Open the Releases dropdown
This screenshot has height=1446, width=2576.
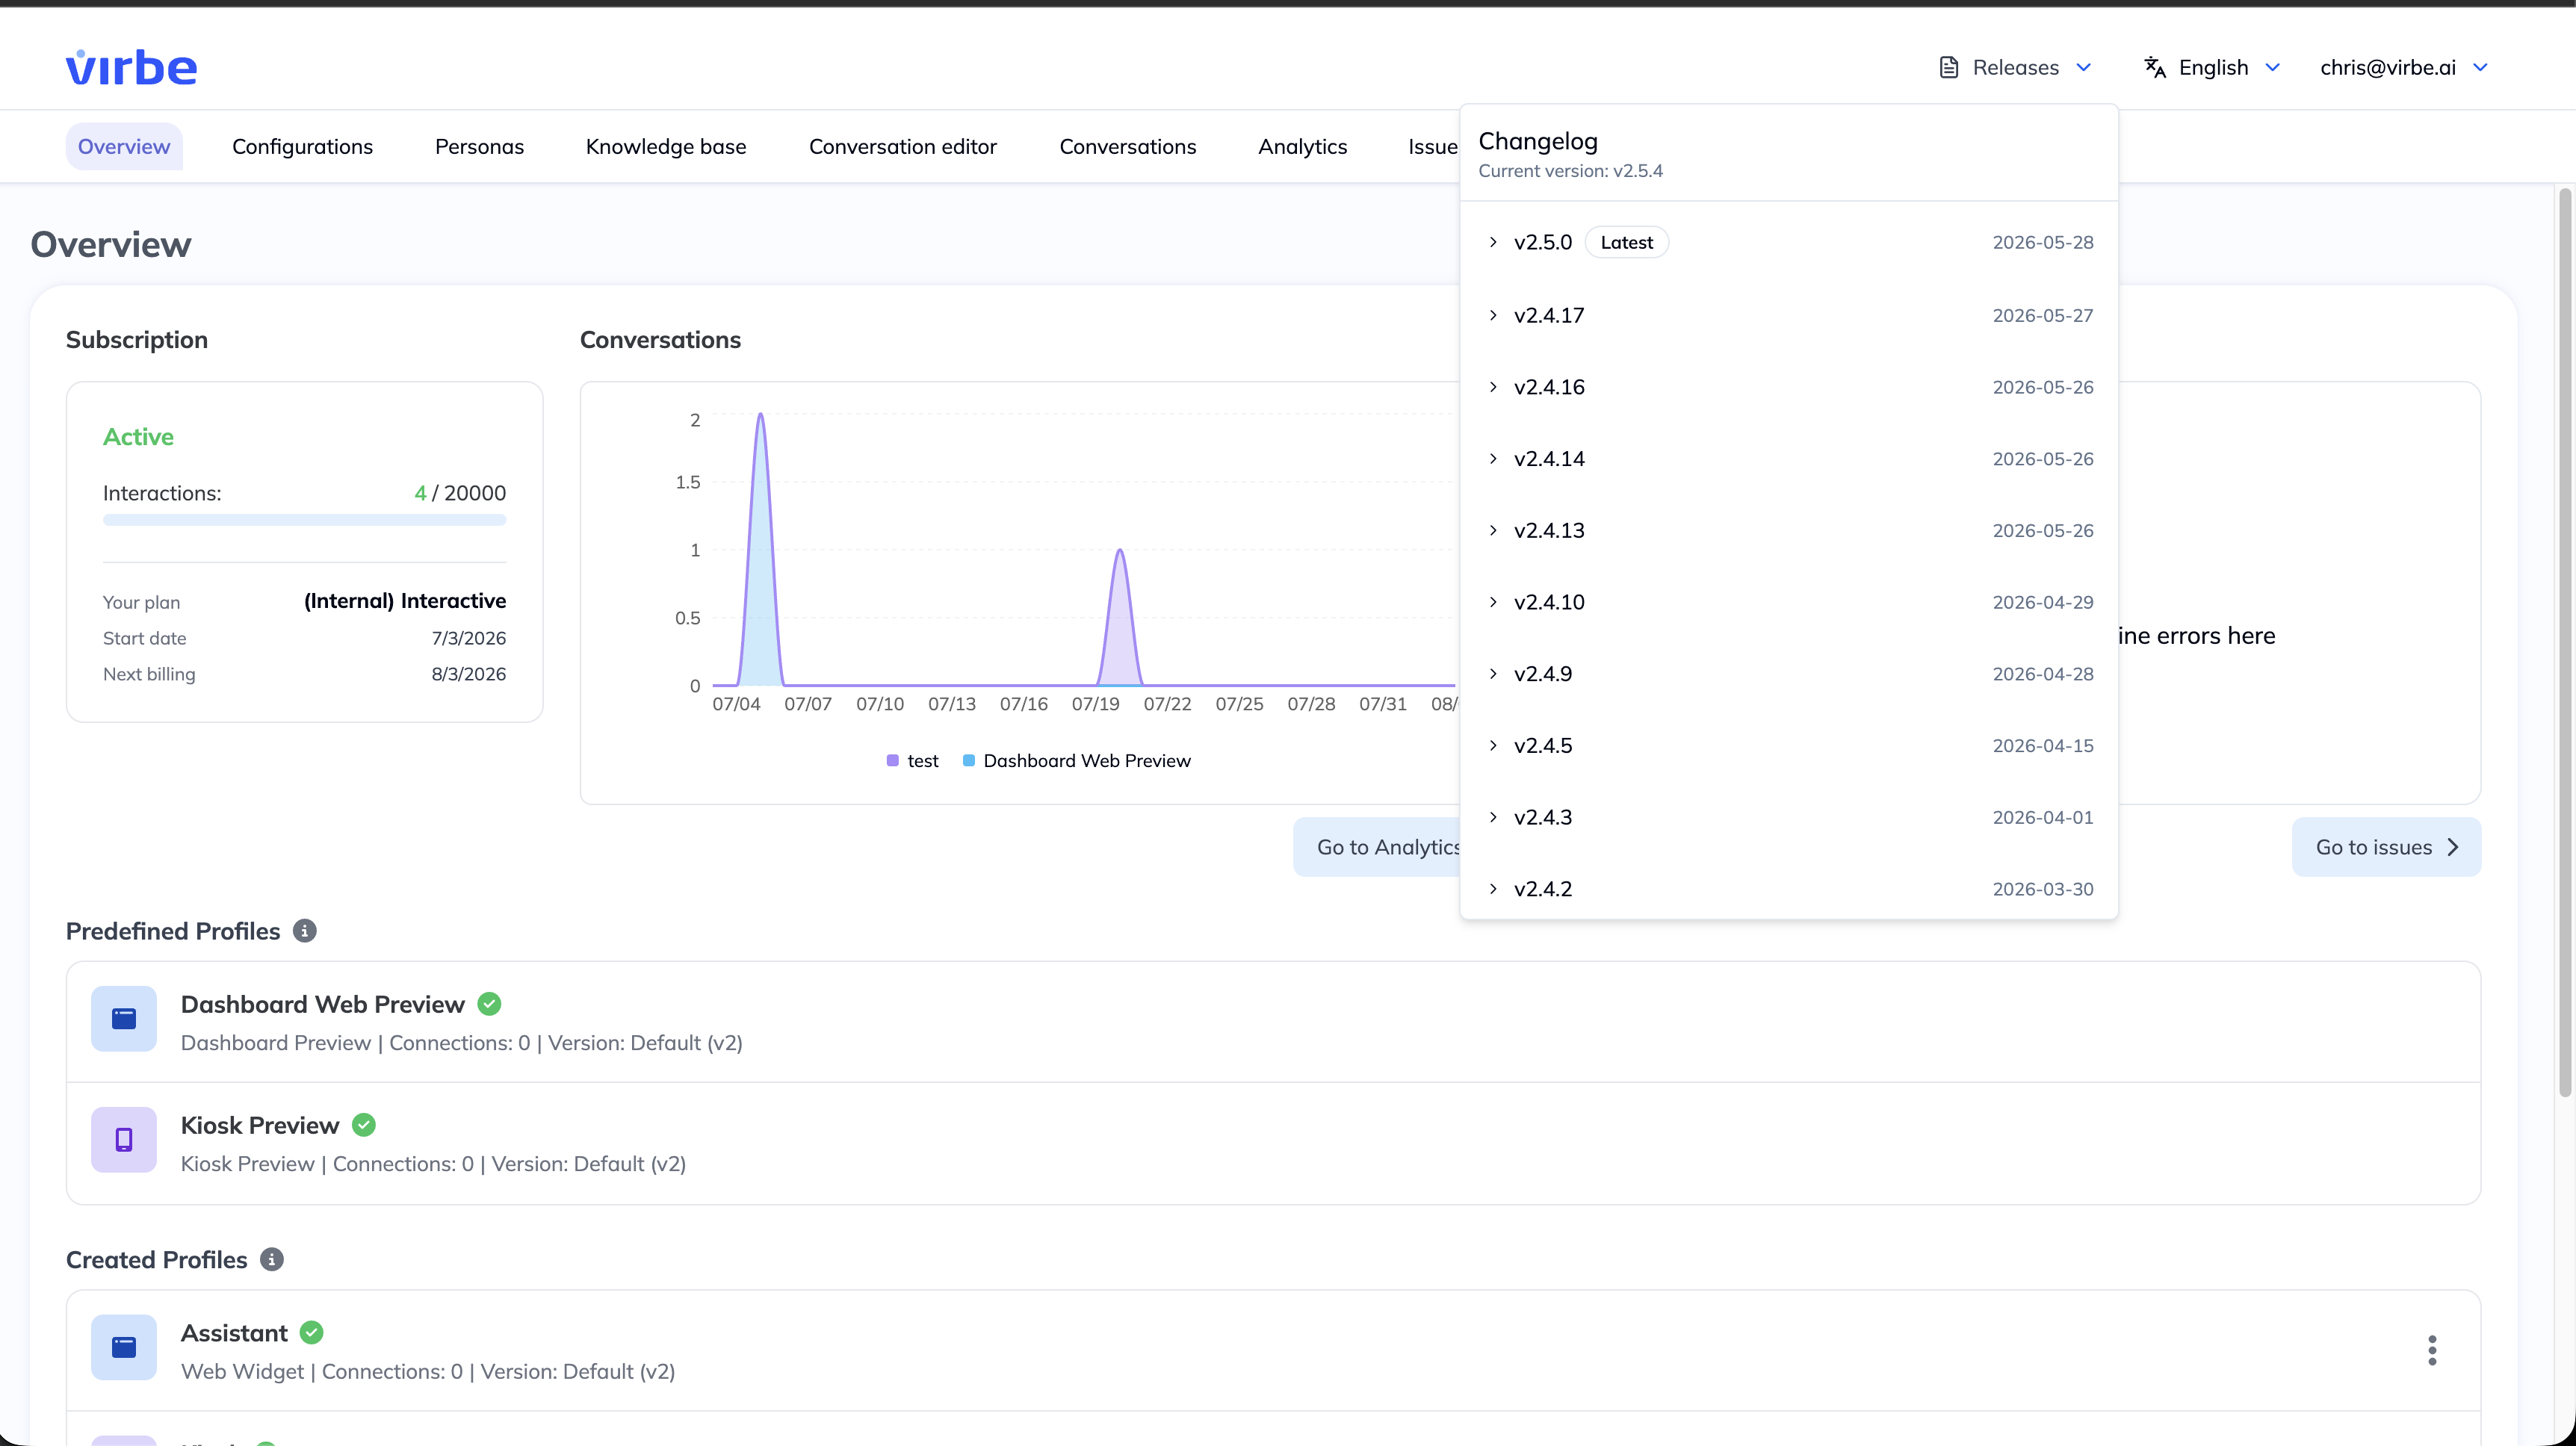click(x=2015, y=67)
